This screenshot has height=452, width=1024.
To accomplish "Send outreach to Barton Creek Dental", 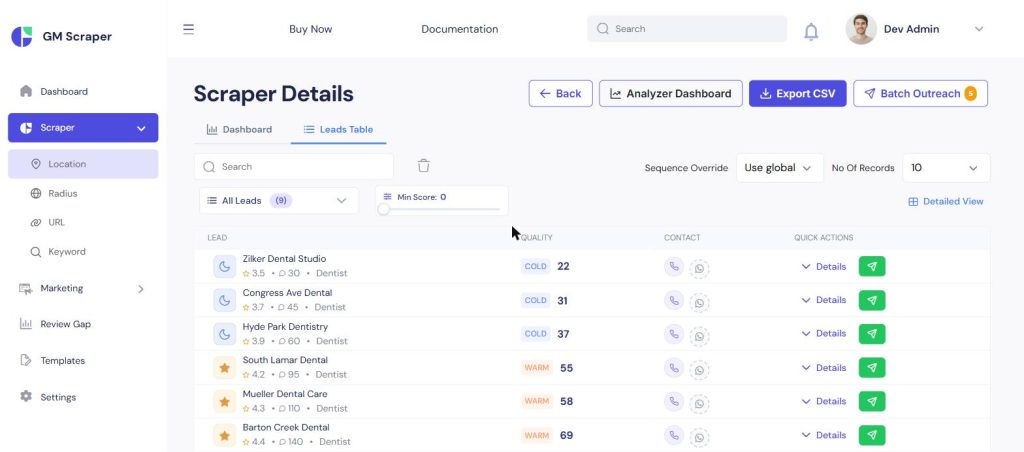I will (872, 435).
